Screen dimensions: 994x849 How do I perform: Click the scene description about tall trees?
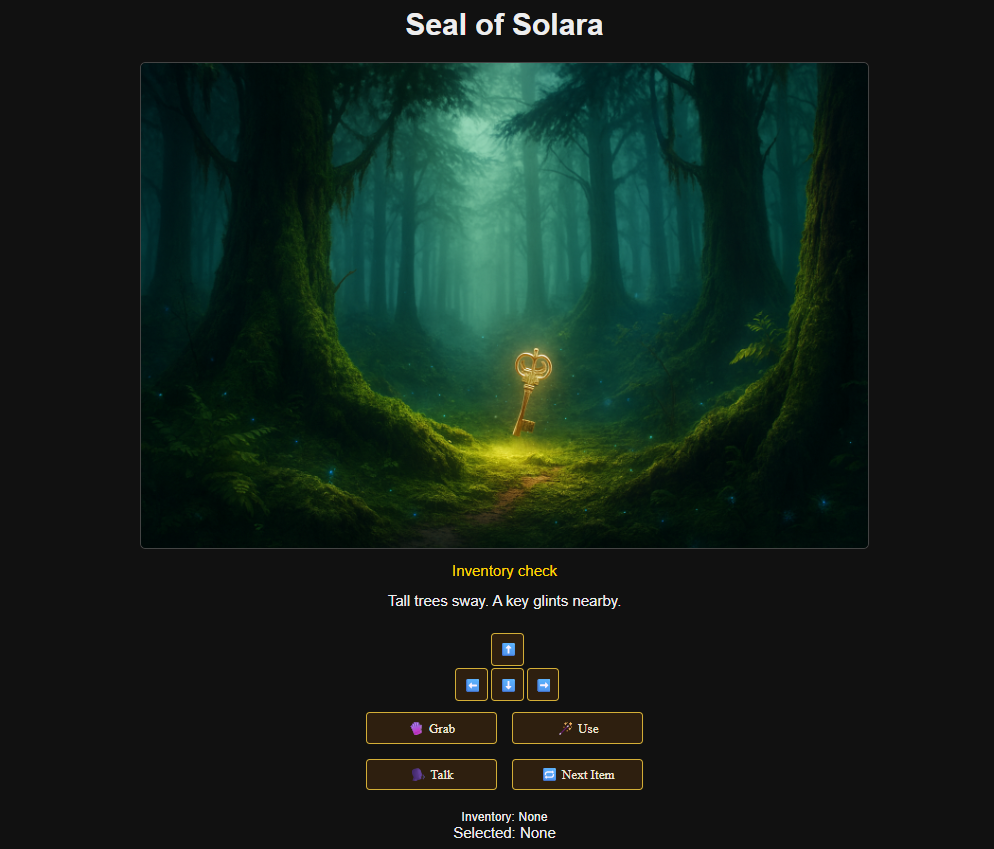[504, 601]
